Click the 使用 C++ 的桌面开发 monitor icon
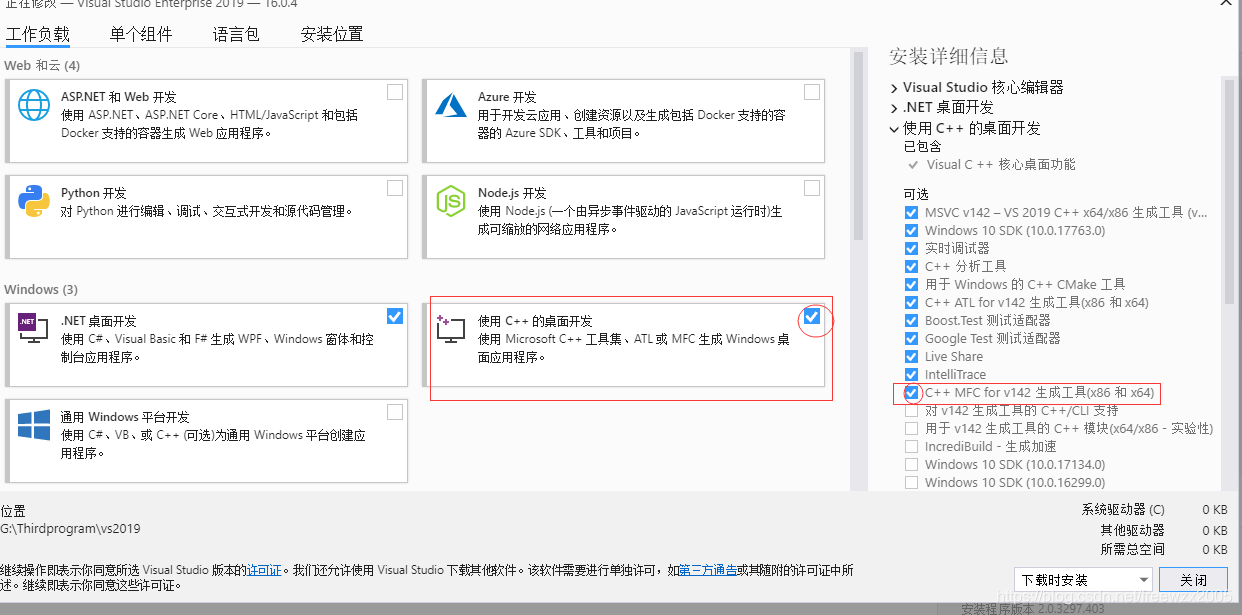Screen dimensions: 1242x615 click(x=452, y=327)
